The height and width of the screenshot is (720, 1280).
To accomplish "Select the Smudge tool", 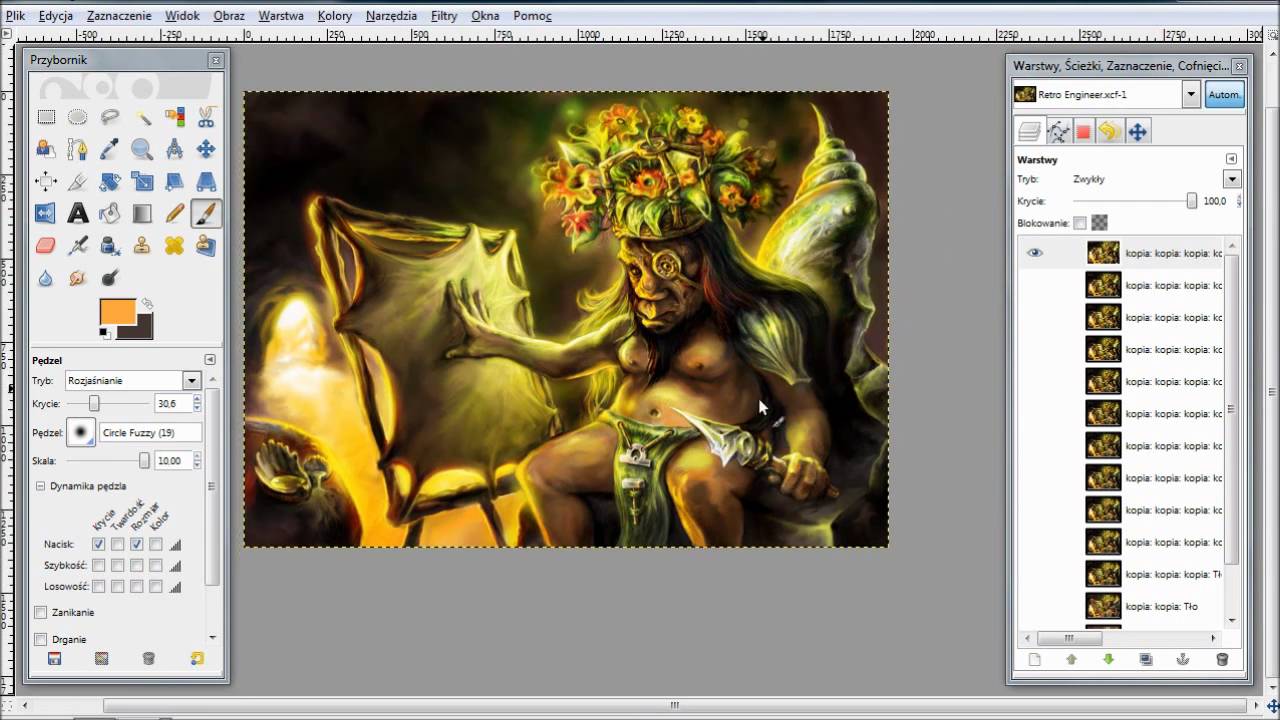I will coord(78,277).
